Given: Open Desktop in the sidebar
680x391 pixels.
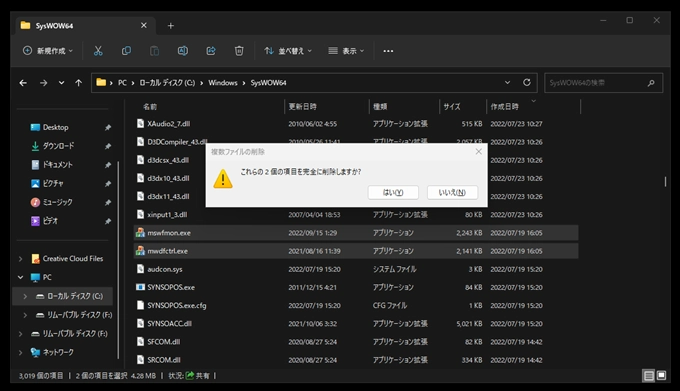Looking at the screenshot, I should [56, 127].
